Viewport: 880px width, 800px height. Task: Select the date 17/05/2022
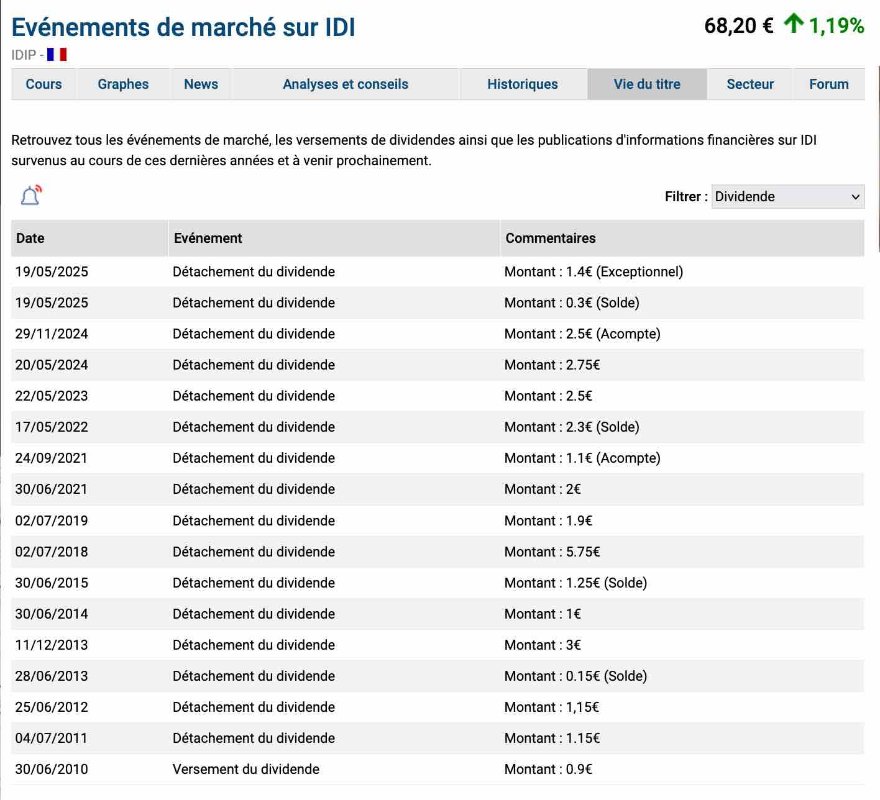click(52, 427)
